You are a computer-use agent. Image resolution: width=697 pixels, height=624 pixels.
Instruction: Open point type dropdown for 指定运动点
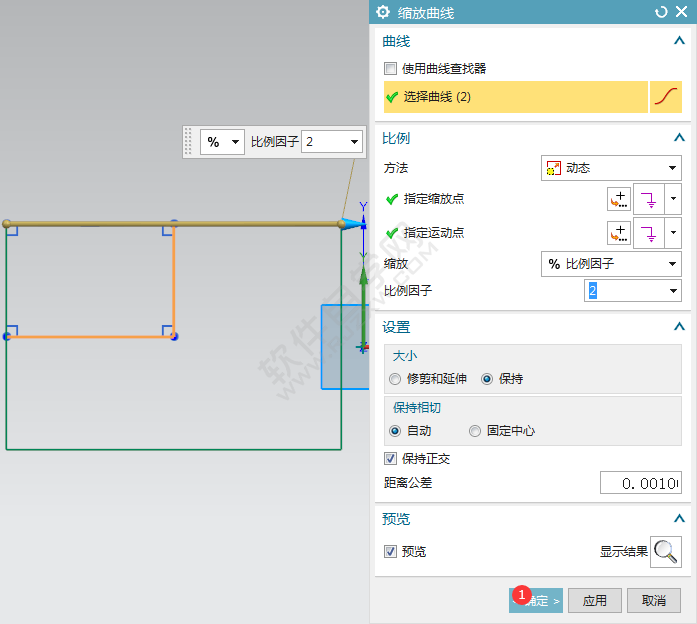[673, 233]
